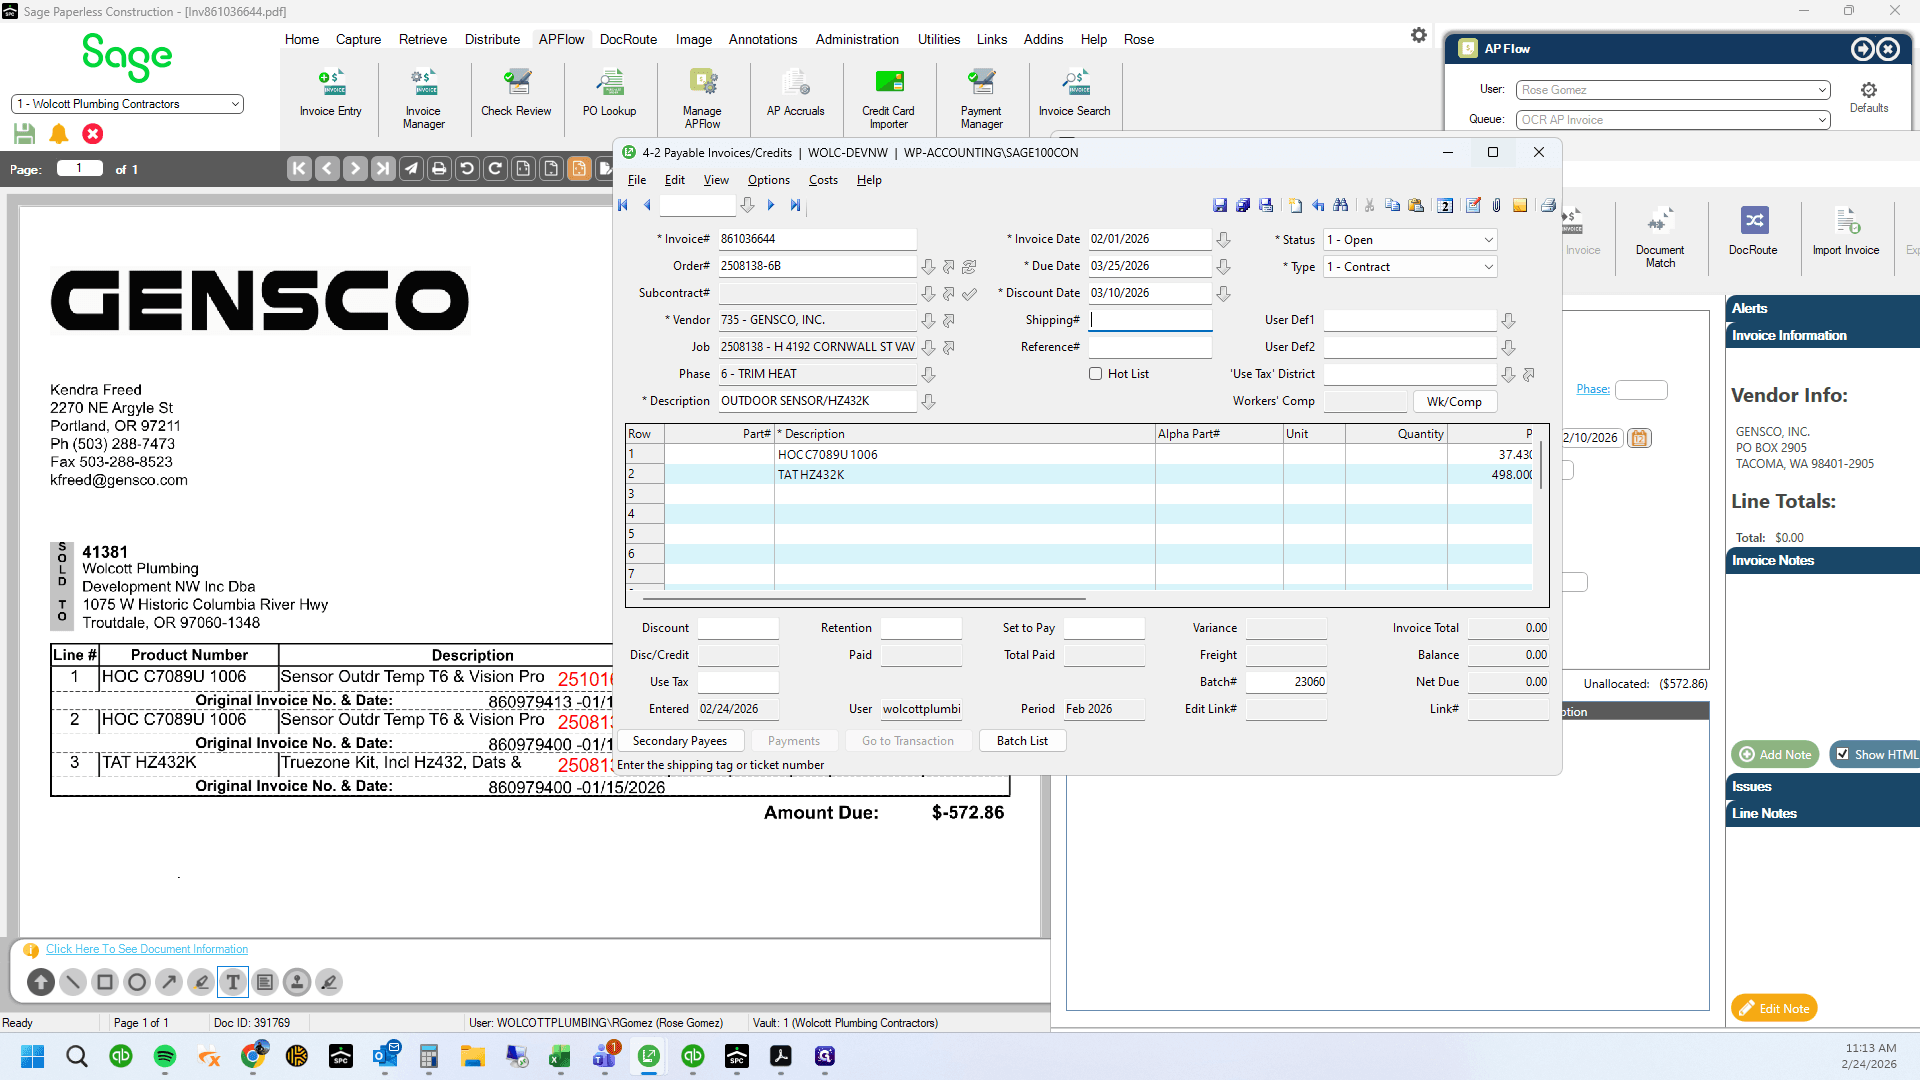
Task: Open the APFlow ribbon tab
Action: click(561, 39)
